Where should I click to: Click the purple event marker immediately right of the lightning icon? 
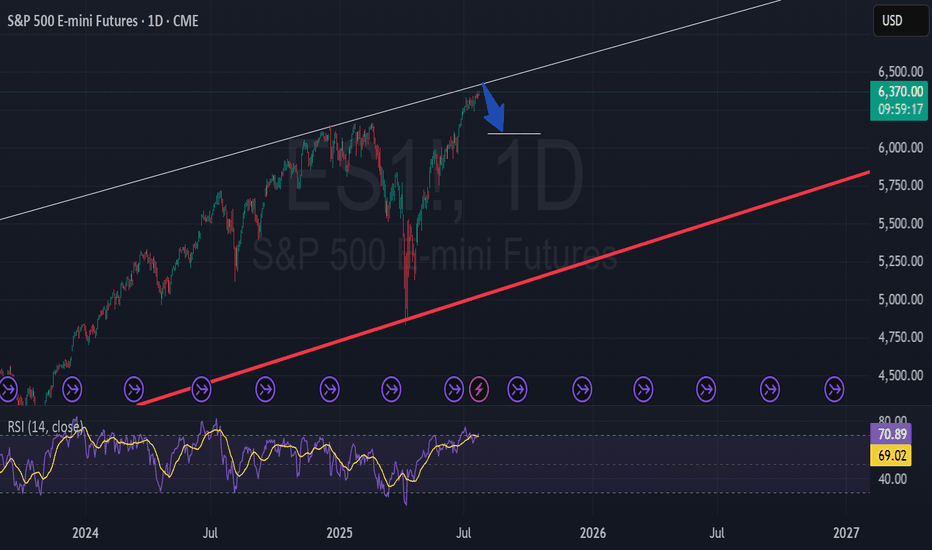tap(517, 389)
